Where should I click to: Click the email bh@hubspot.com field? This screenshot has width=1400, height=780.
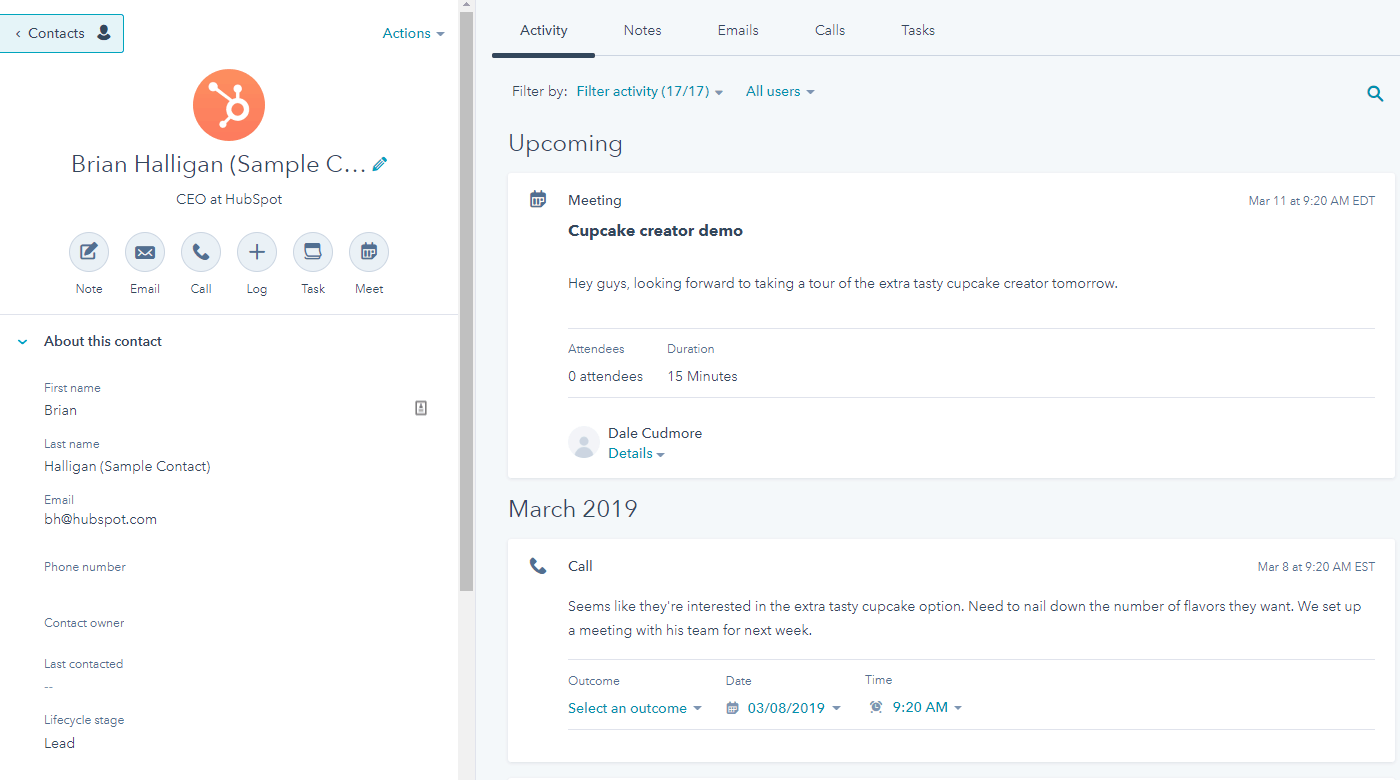pos(100,519)
